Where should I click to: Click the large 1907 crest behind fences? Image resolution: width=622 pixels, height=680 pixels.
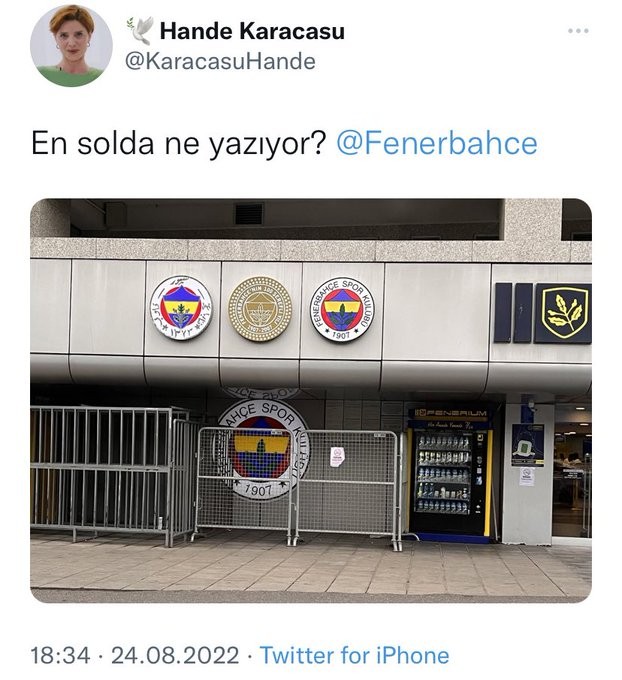pos(262,450)
